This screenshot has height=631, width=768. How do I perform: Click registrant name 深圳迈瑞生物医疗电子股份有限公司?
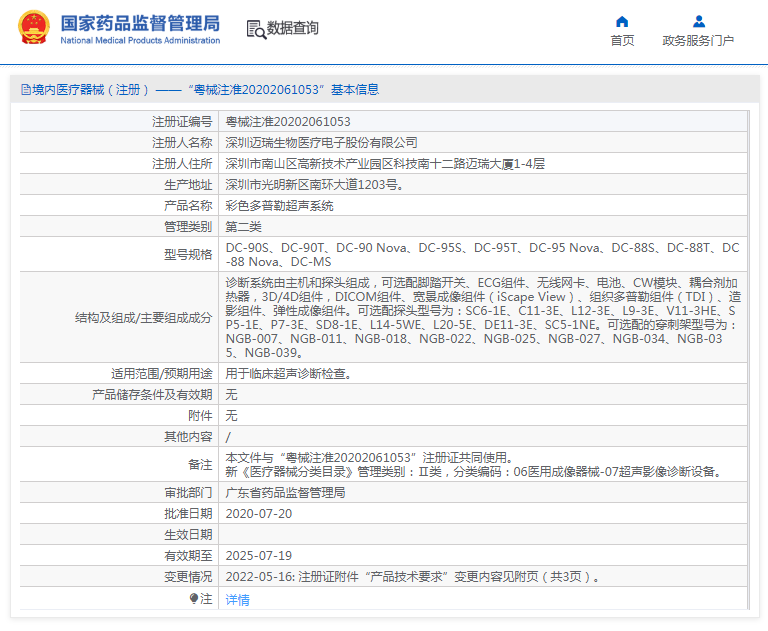[x=321, y=143]
